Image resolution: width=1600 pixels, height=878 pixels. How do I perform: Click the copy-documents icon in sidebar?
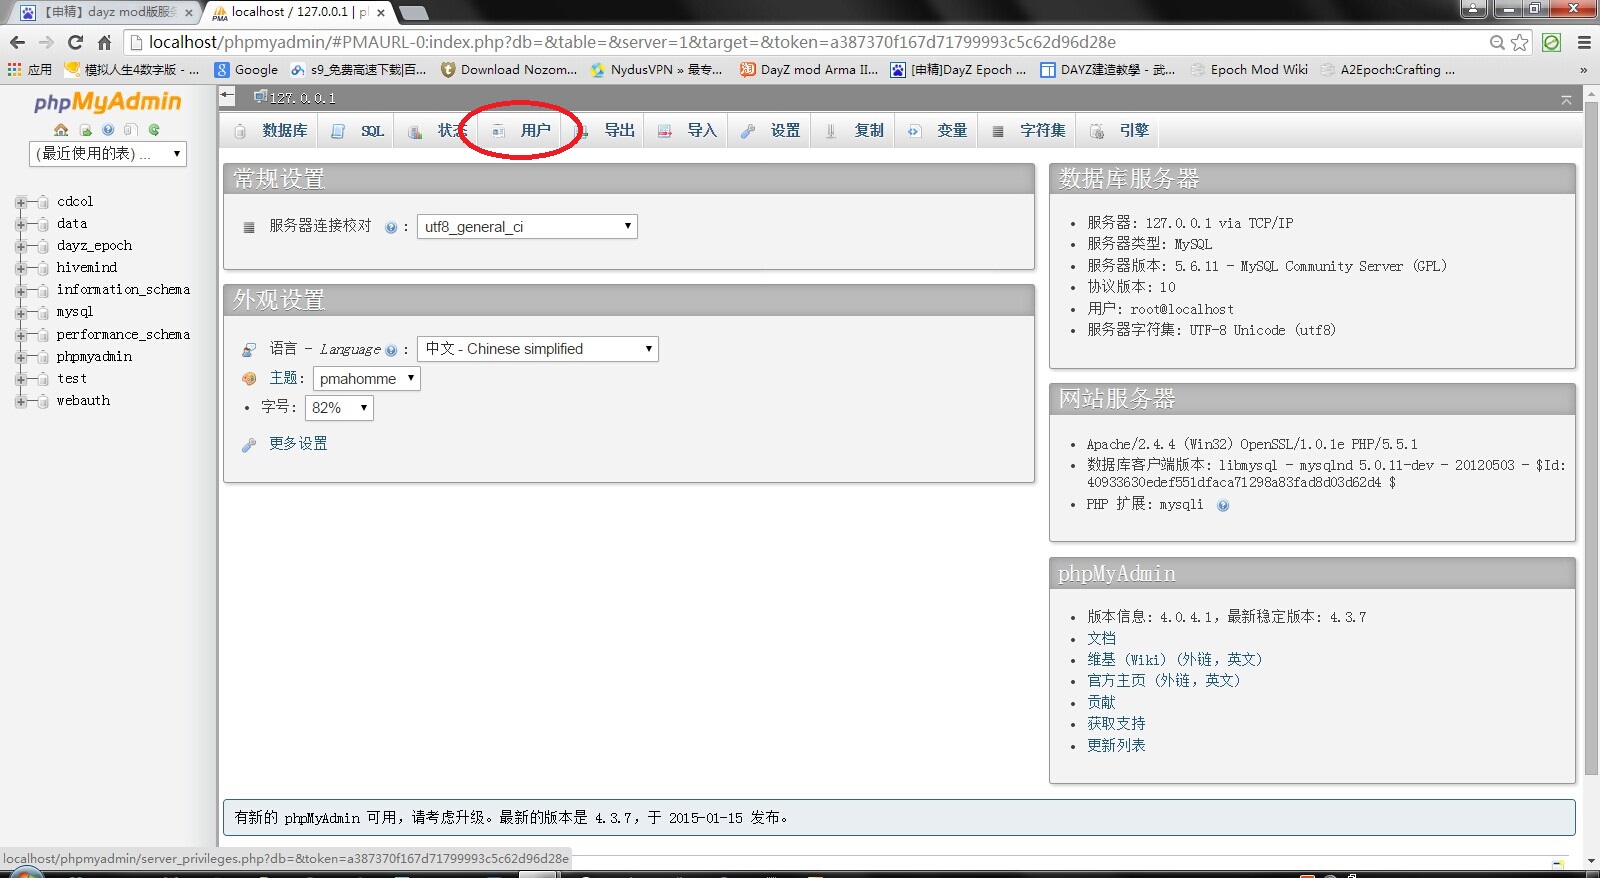point(131,130)
